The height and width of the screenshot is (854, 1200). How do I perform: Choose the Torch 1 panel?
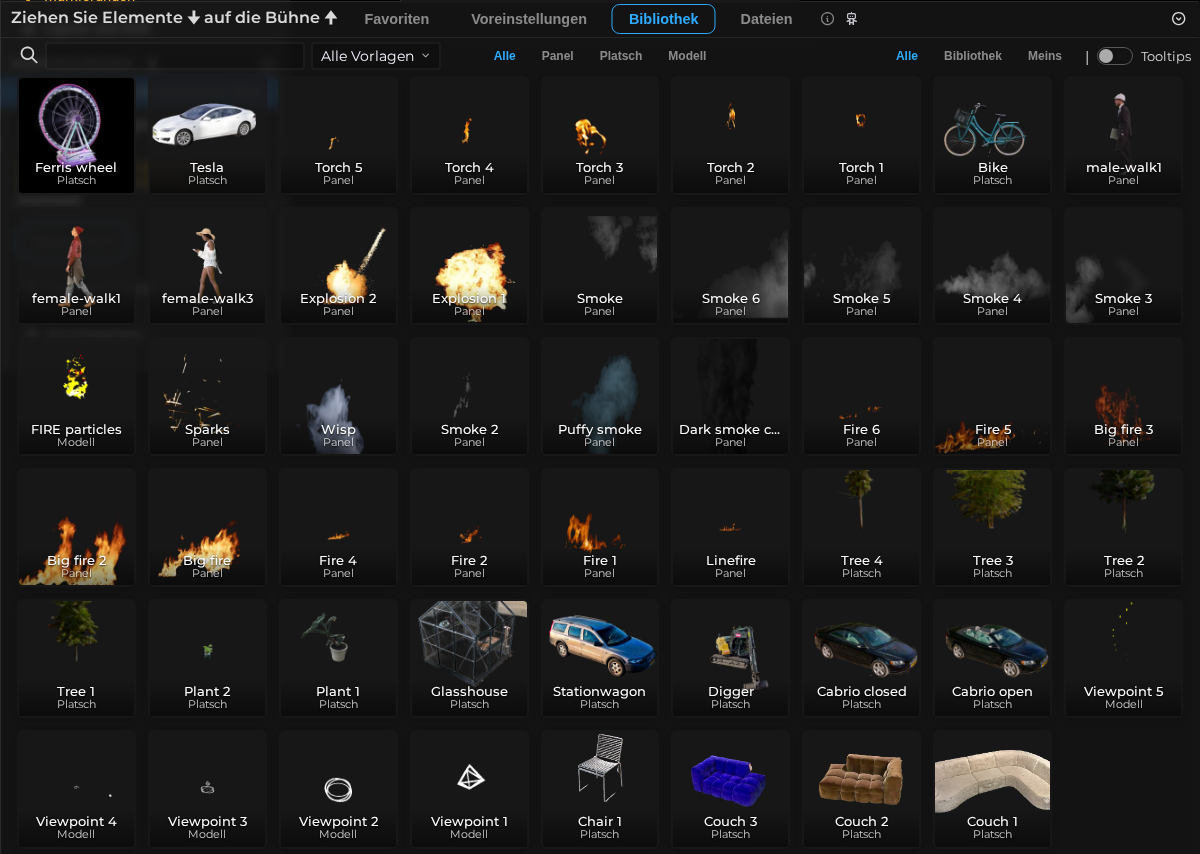[x=861, y=135]
